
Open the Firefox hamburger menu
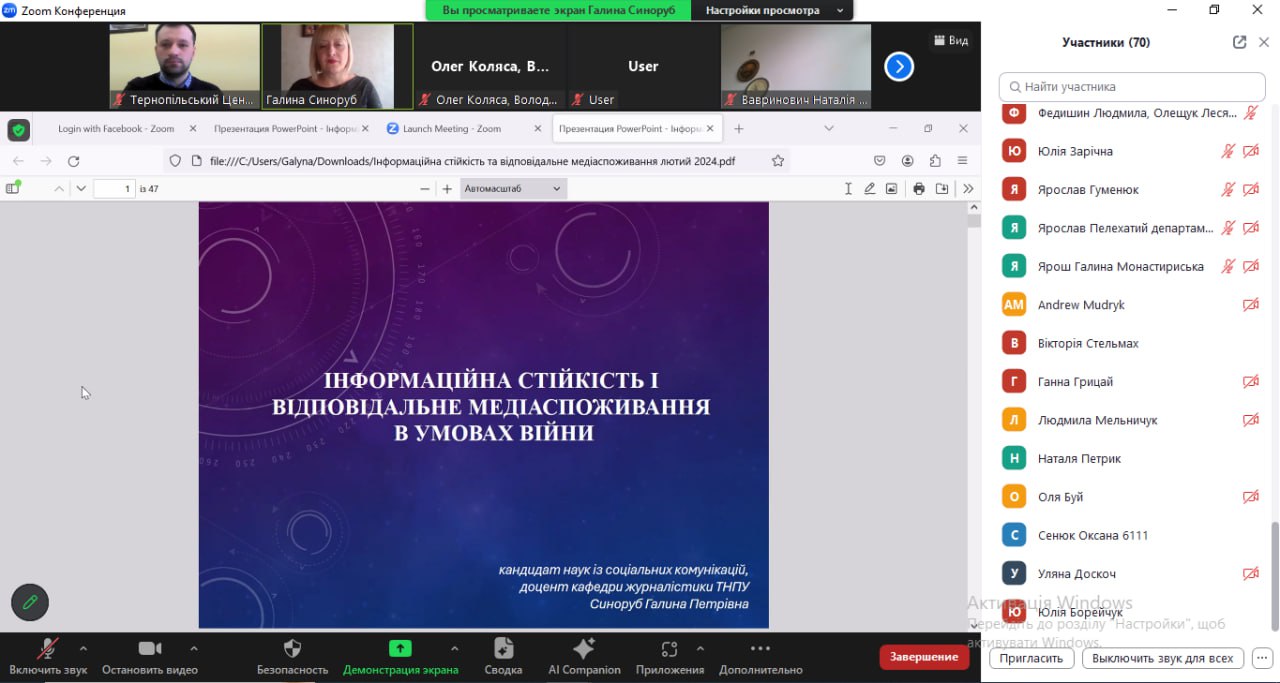962,161
